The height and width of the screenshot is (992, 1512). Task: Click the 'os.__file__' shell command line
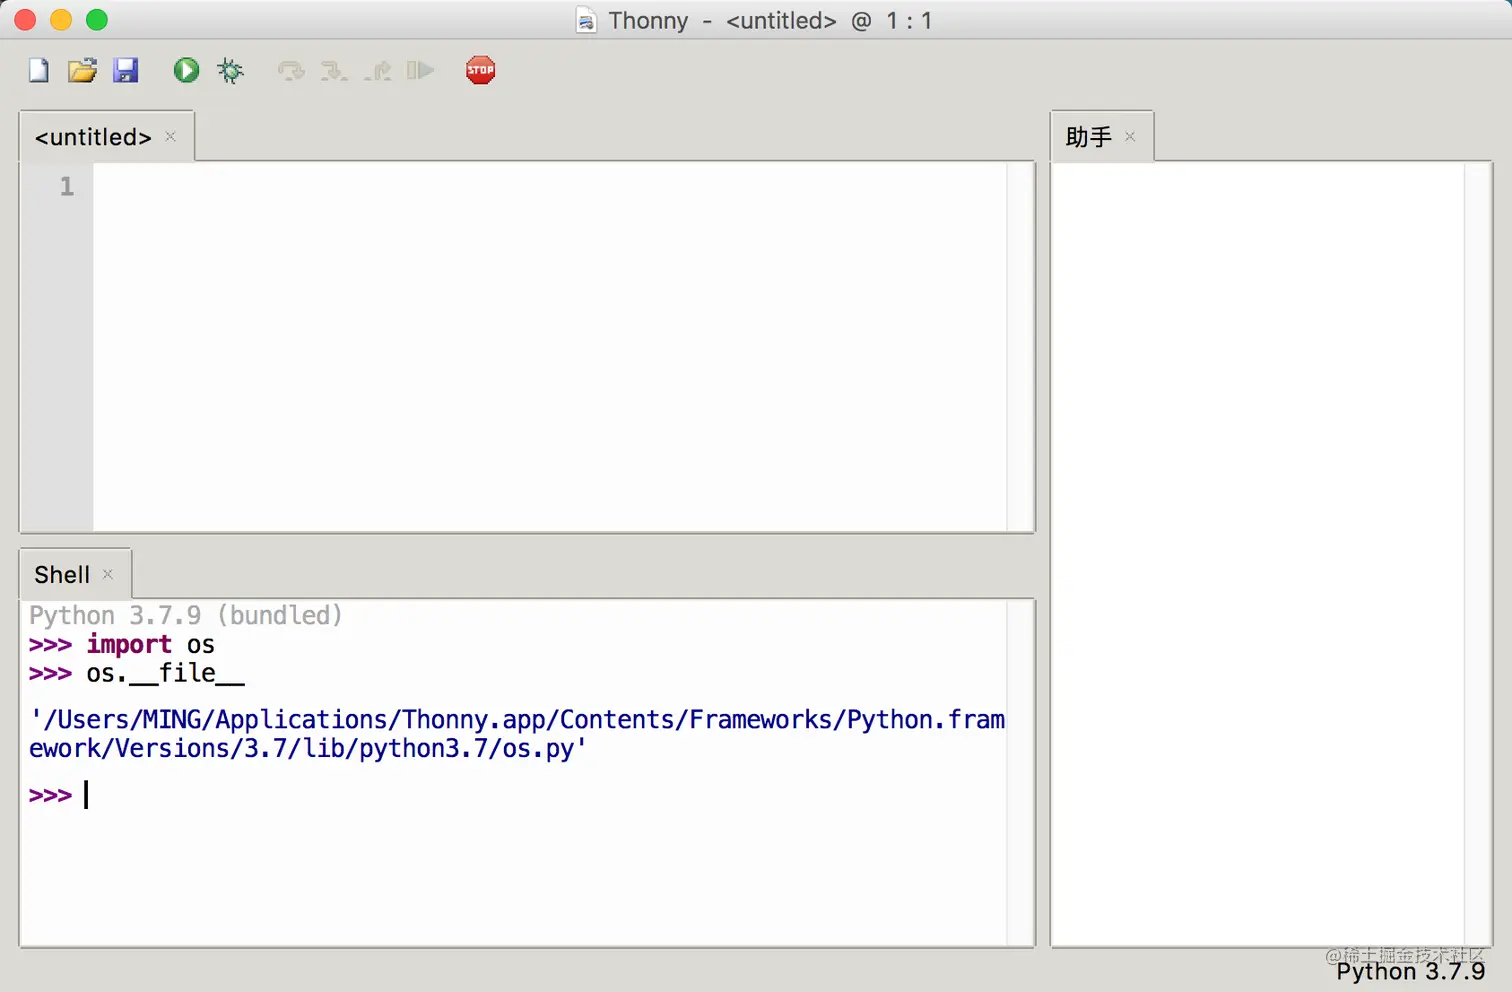137,673
